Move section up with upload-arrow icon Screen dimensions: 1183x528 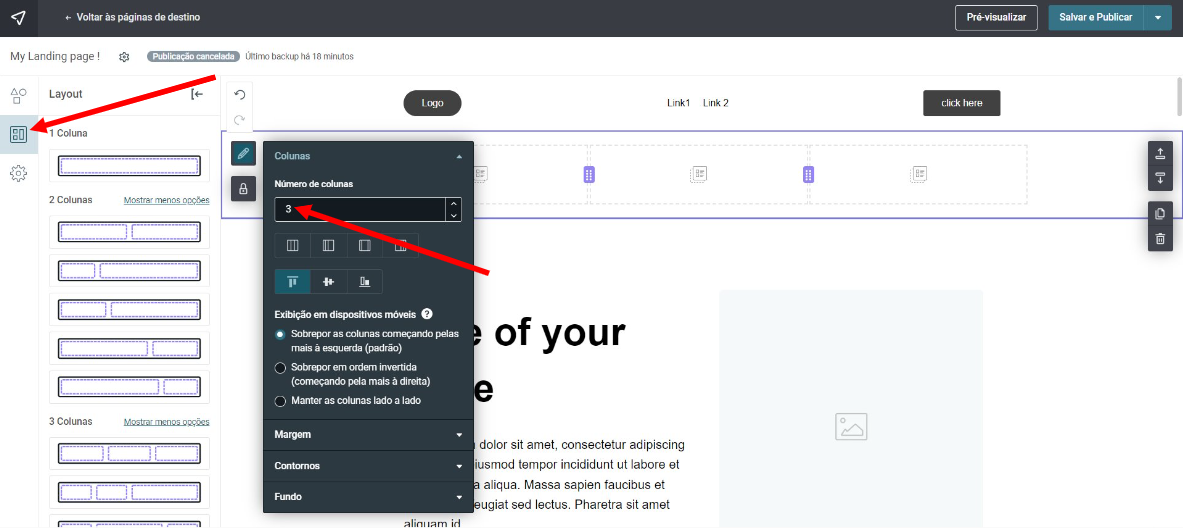1160,154
